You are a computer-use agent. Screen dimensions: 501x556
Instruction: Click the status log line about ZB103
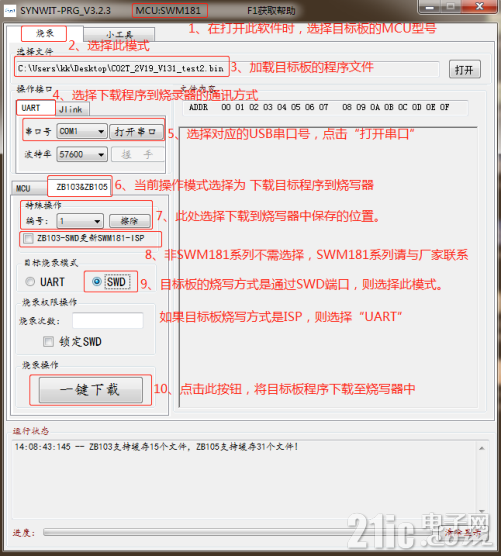[x=156, y=447]
